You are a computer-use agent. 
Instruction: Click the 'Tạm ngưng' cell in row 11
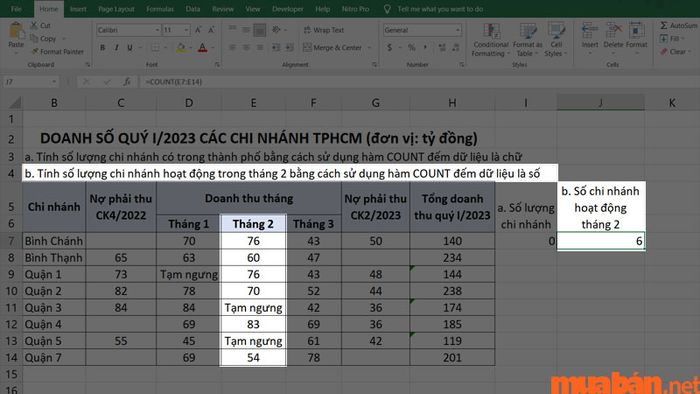[253, 307]
